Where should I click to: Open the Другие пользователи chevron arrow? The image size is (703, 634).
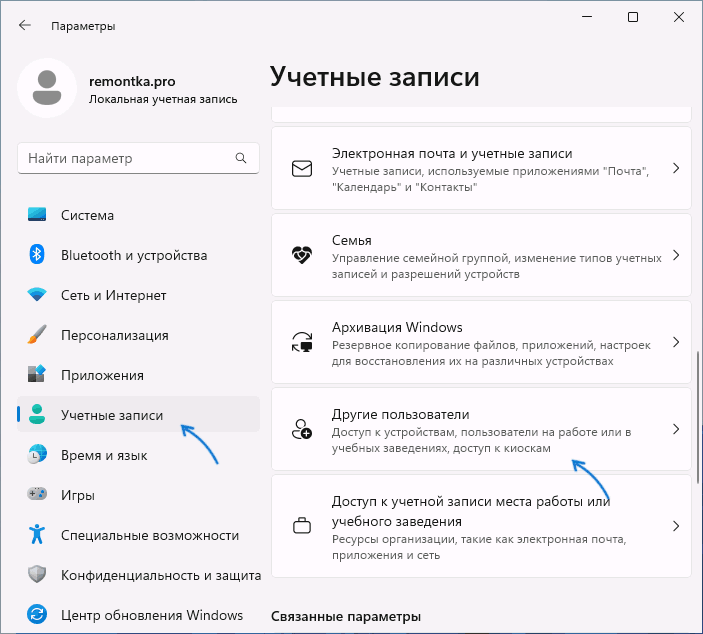676,429
